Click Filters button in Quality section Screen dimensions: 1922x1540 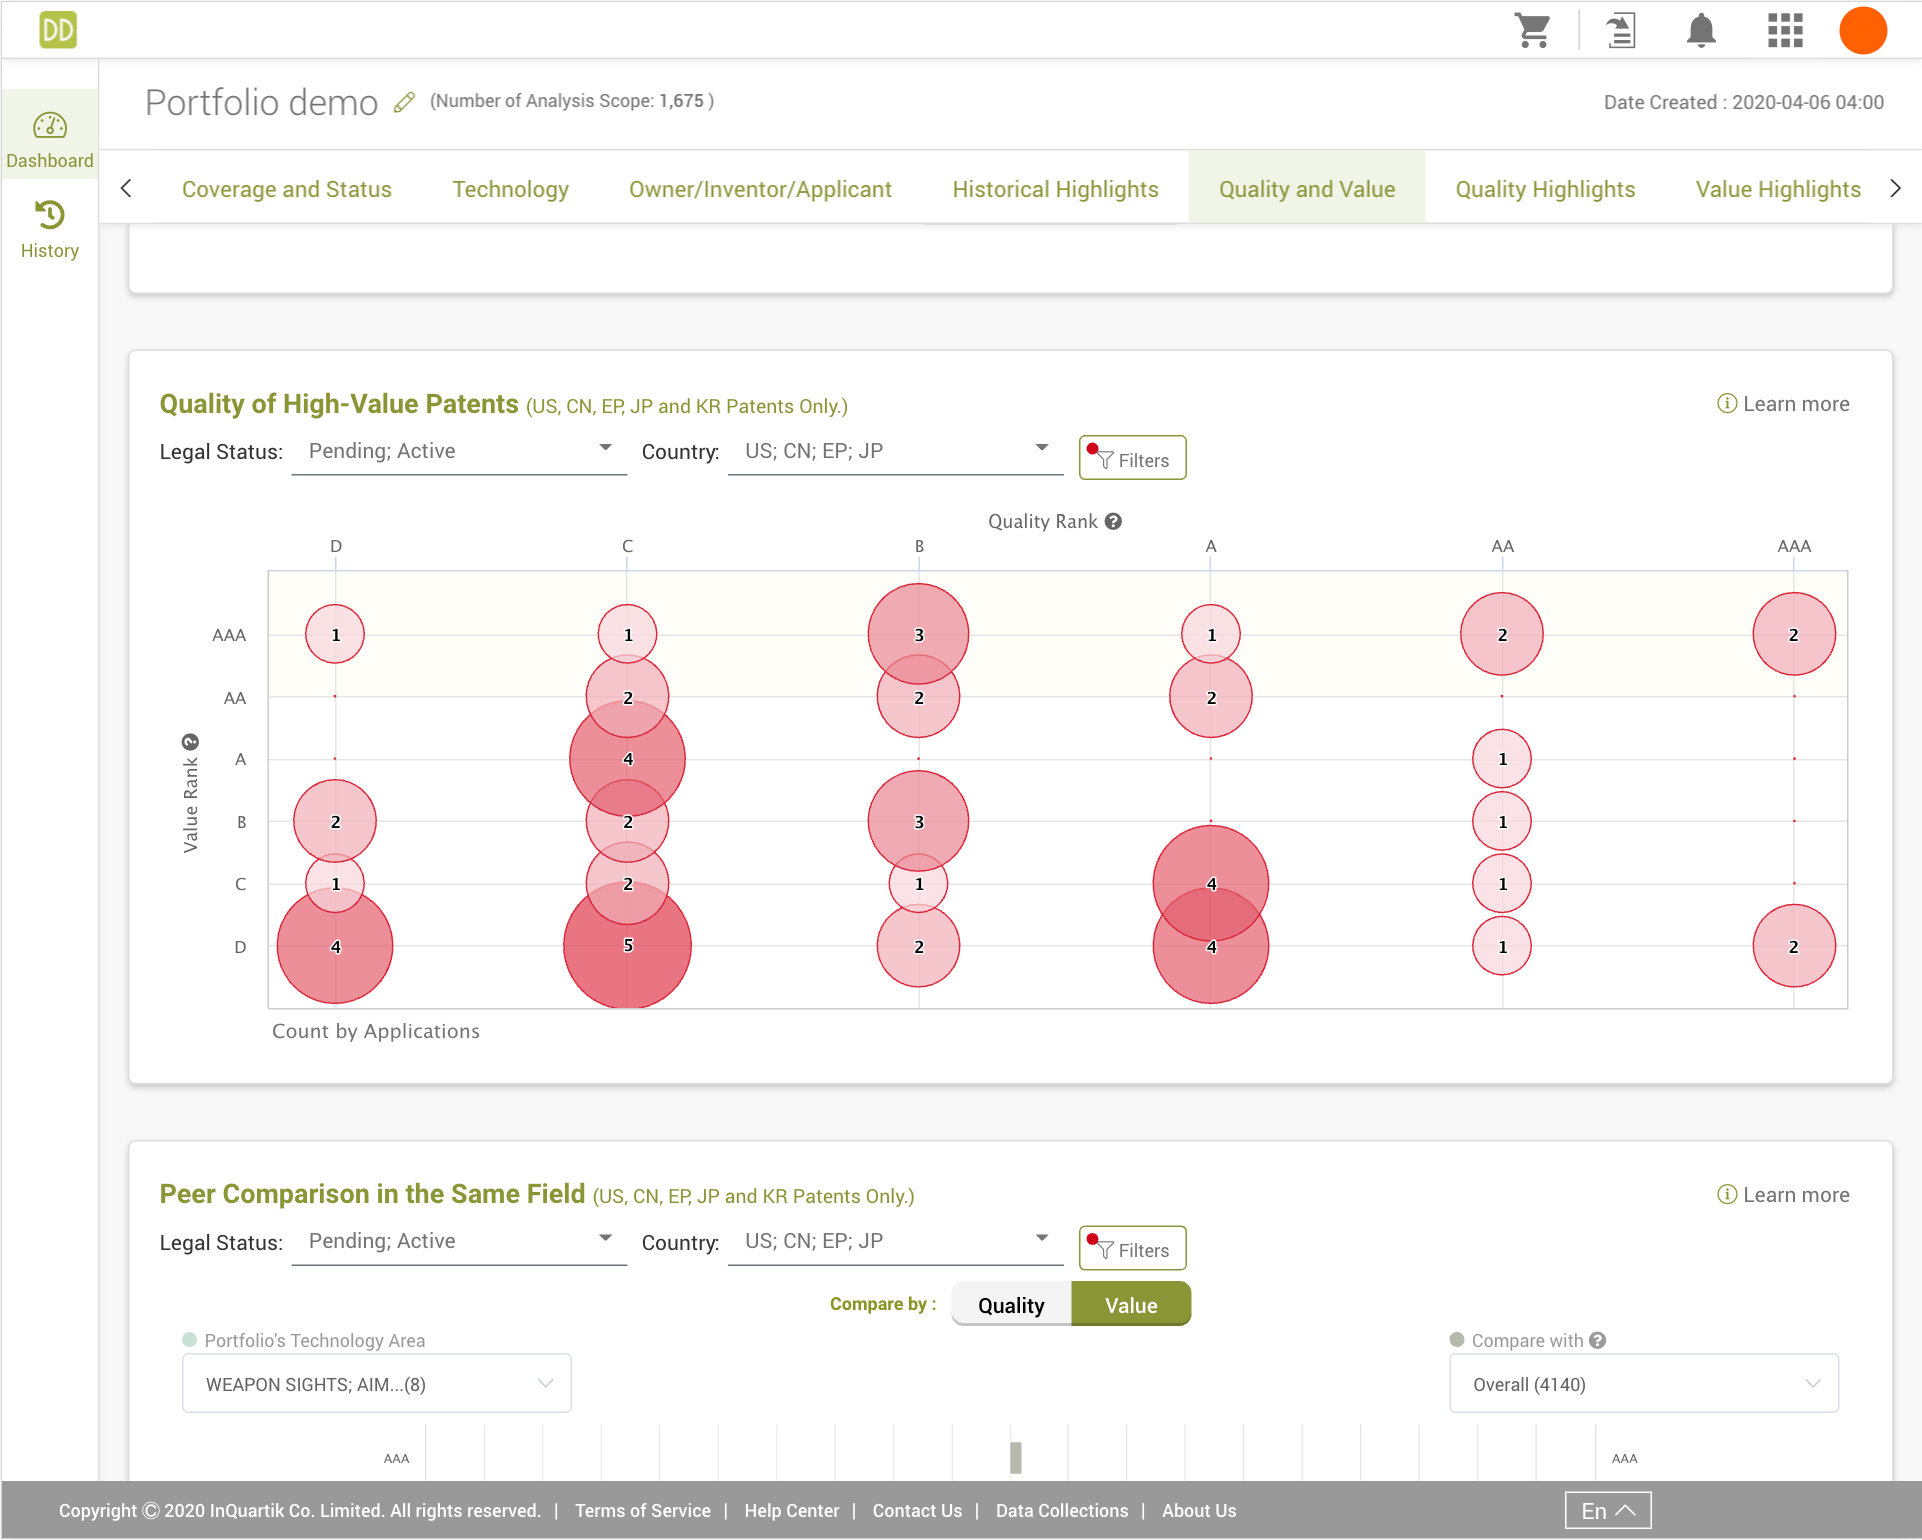click(1132, 459)
